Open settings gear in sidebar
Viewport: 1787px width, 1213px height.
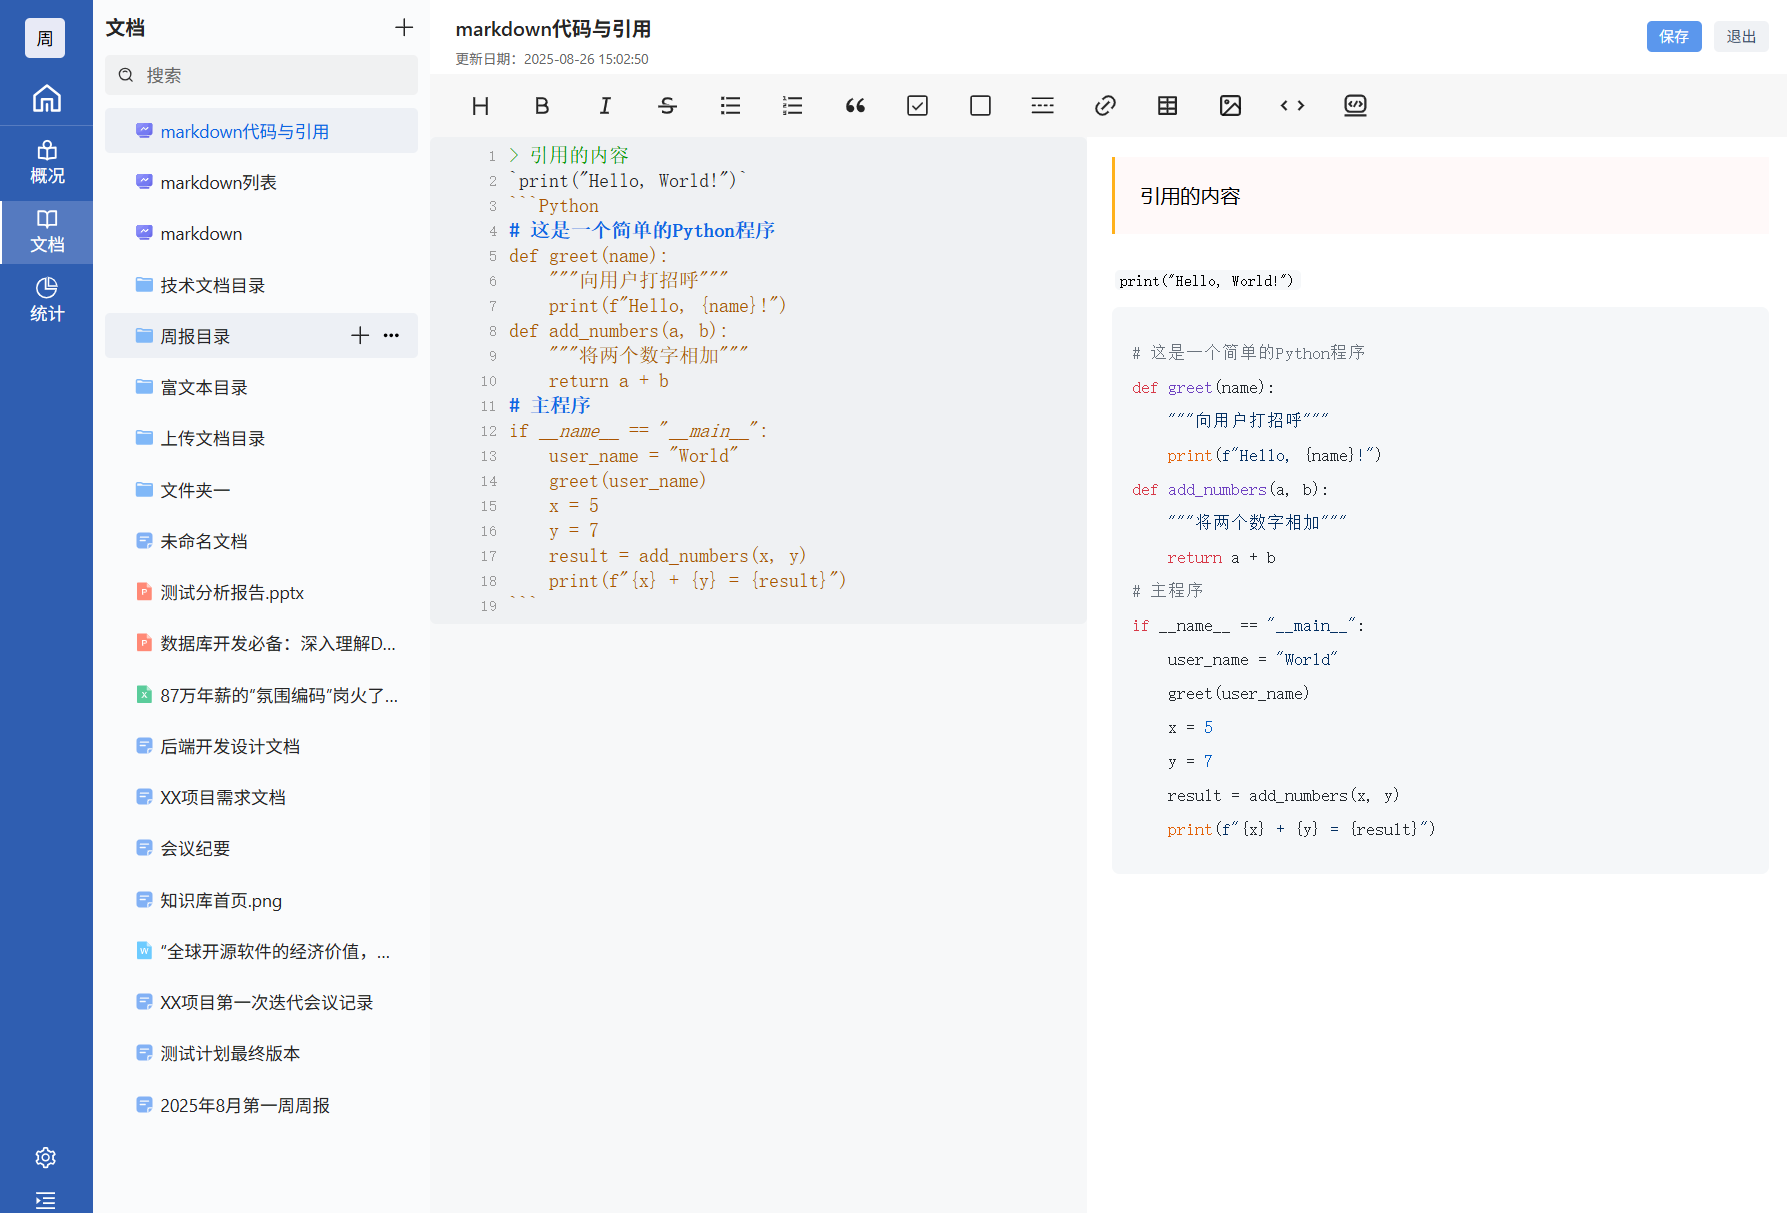point(46,1157)
